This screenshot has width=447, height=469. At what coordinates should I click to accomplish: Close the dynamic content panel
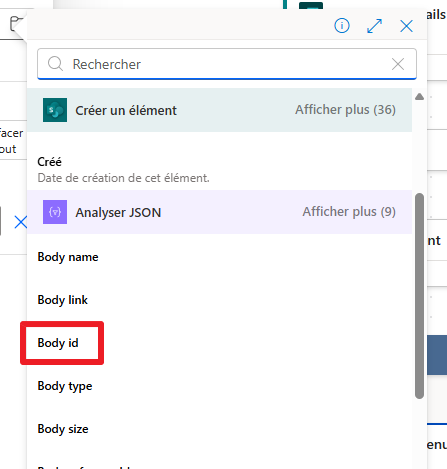pos(406,26)
